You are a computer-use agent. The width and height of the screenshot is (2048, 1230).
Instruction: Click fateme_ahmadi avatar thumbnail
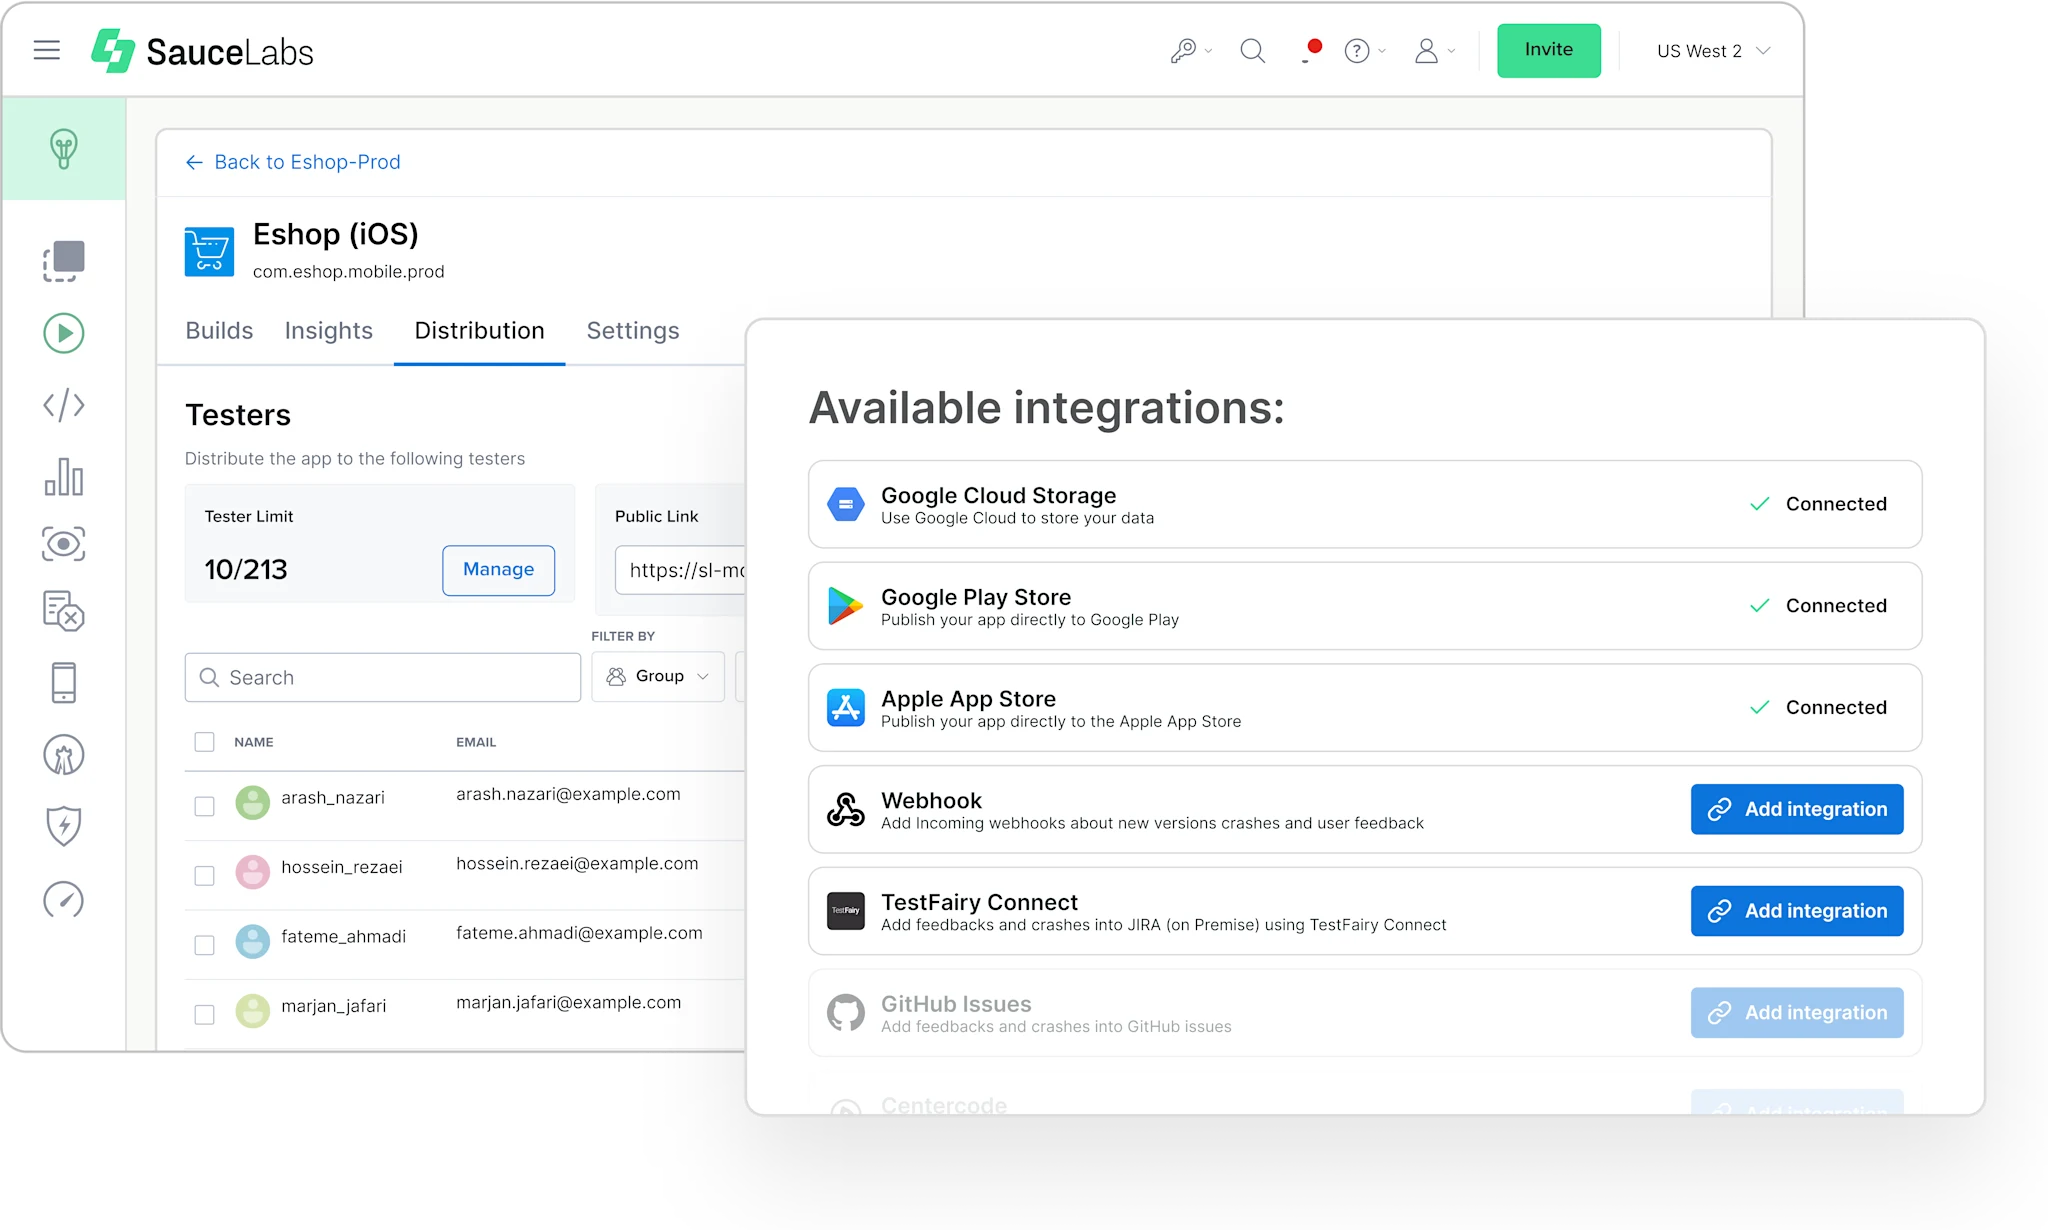pyautogui.click(x=253, y=942)
